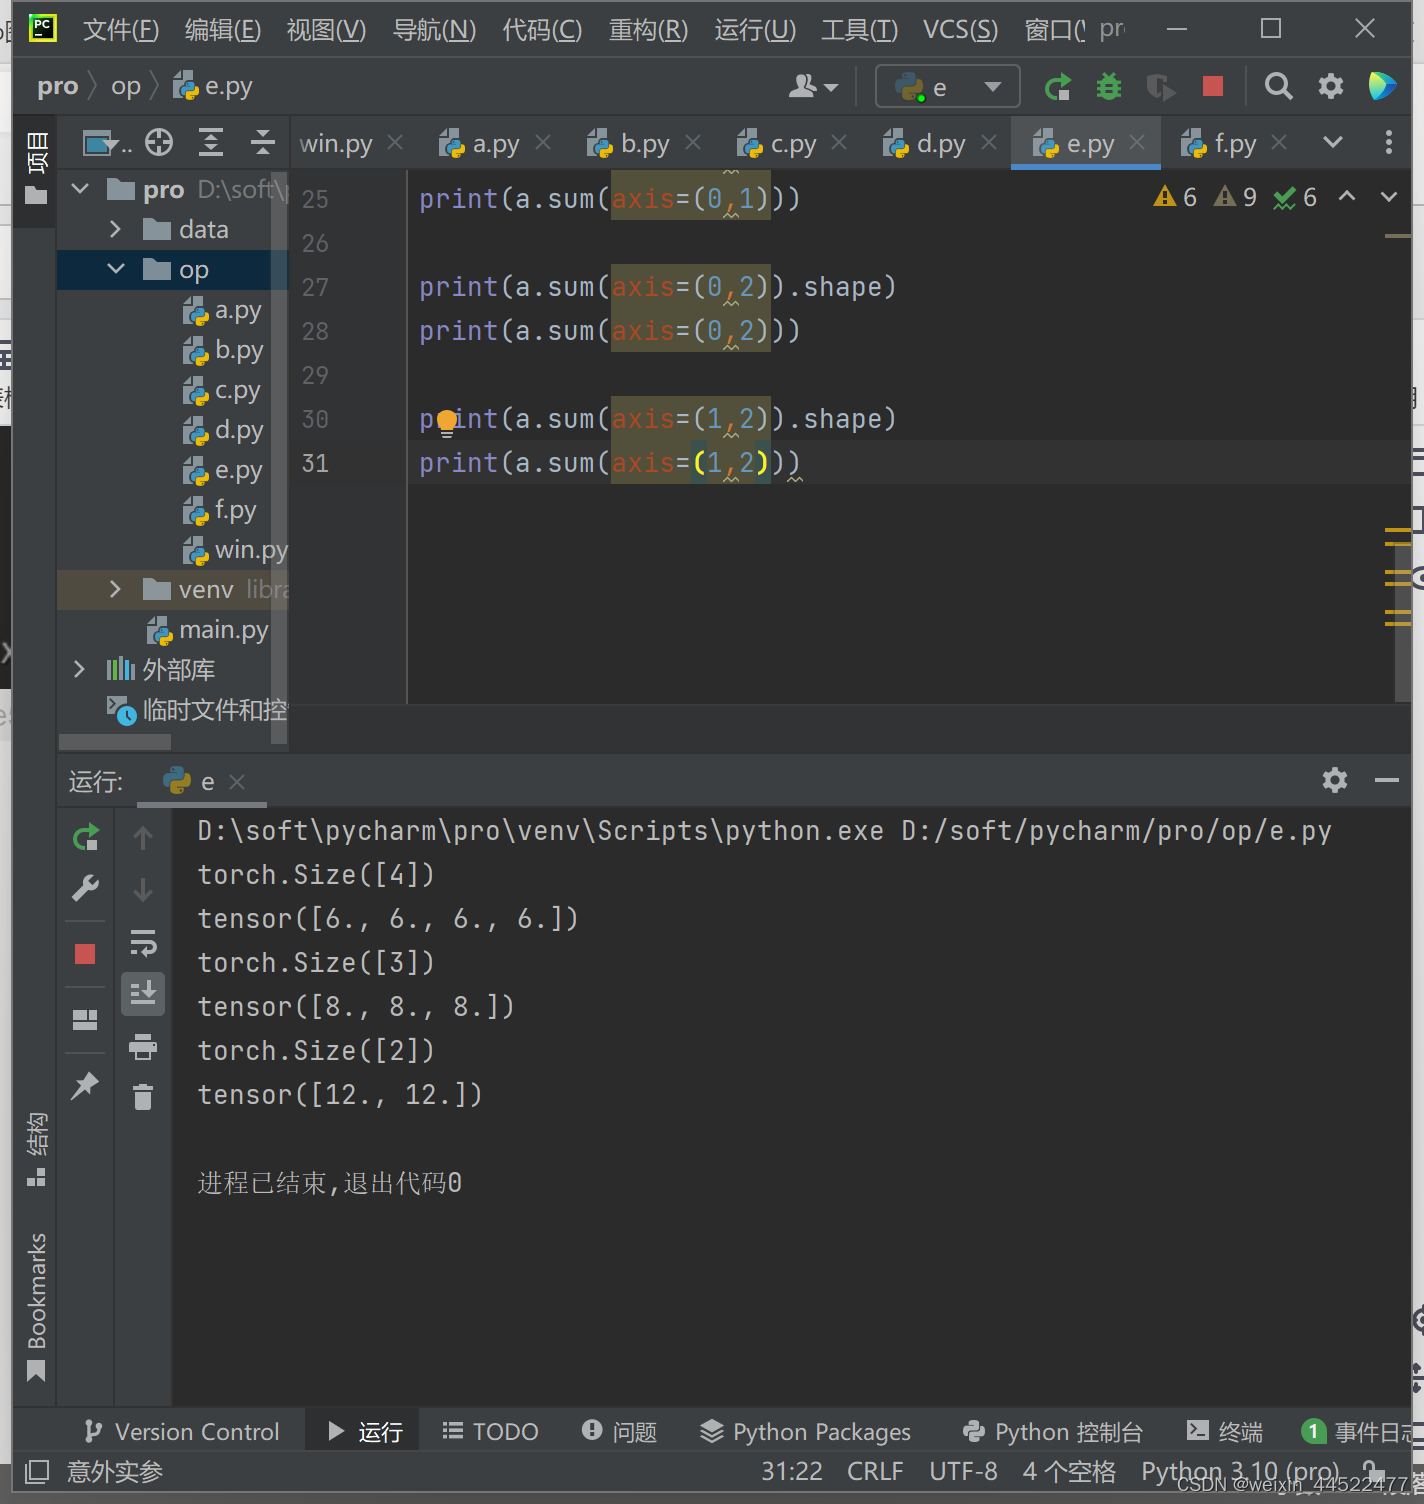Select main.py in the project tree

point(208,630)
